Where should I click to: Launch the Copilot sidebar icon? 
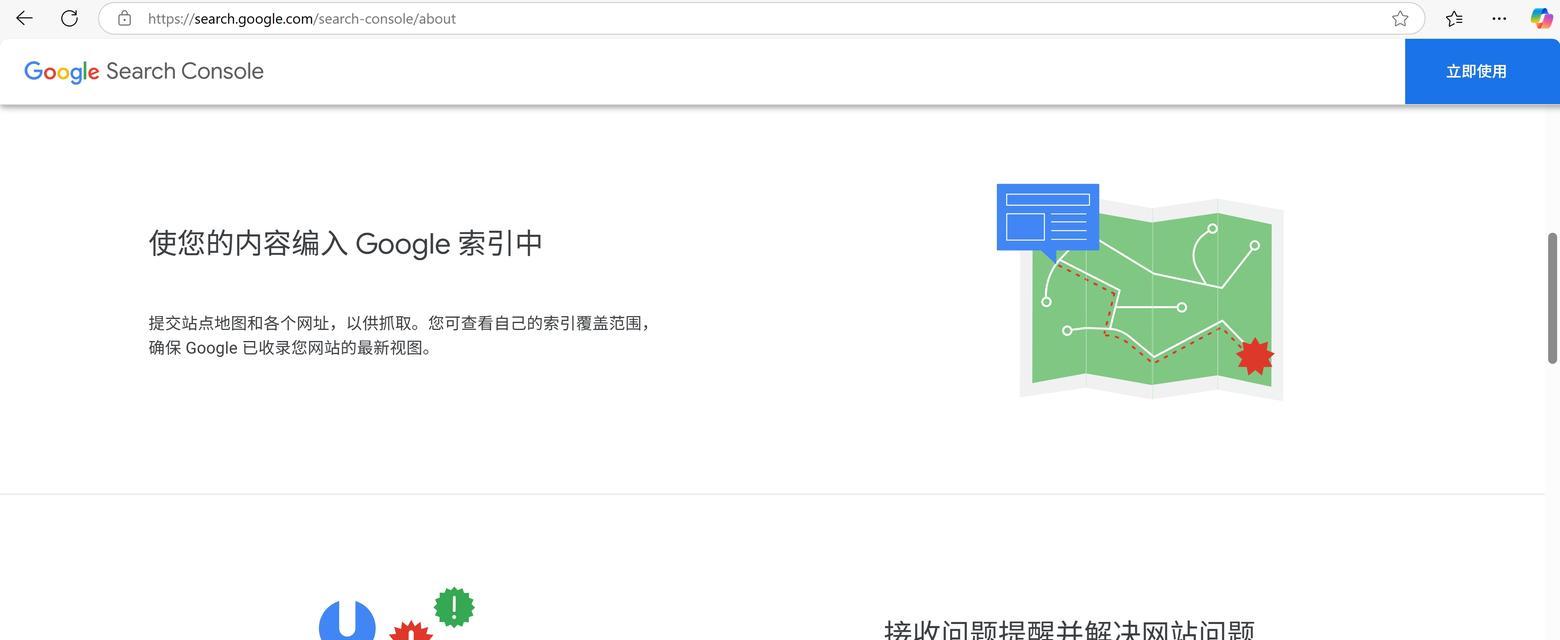point(1542,18)
